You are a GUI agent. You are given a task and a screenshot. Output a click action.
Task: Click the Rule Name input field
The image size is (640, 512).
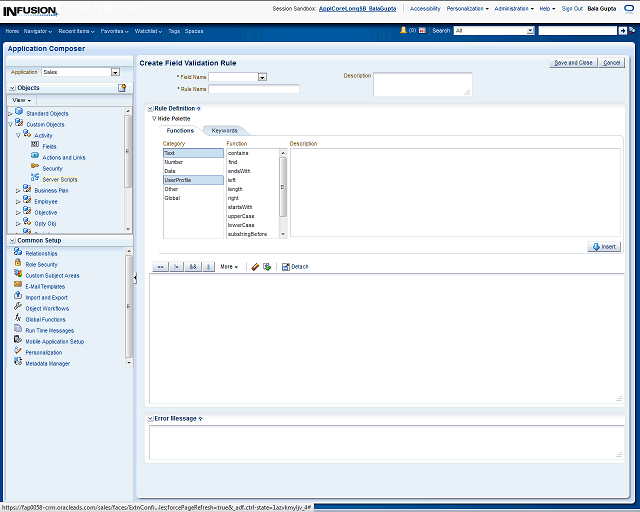click(x=254, y=89)
